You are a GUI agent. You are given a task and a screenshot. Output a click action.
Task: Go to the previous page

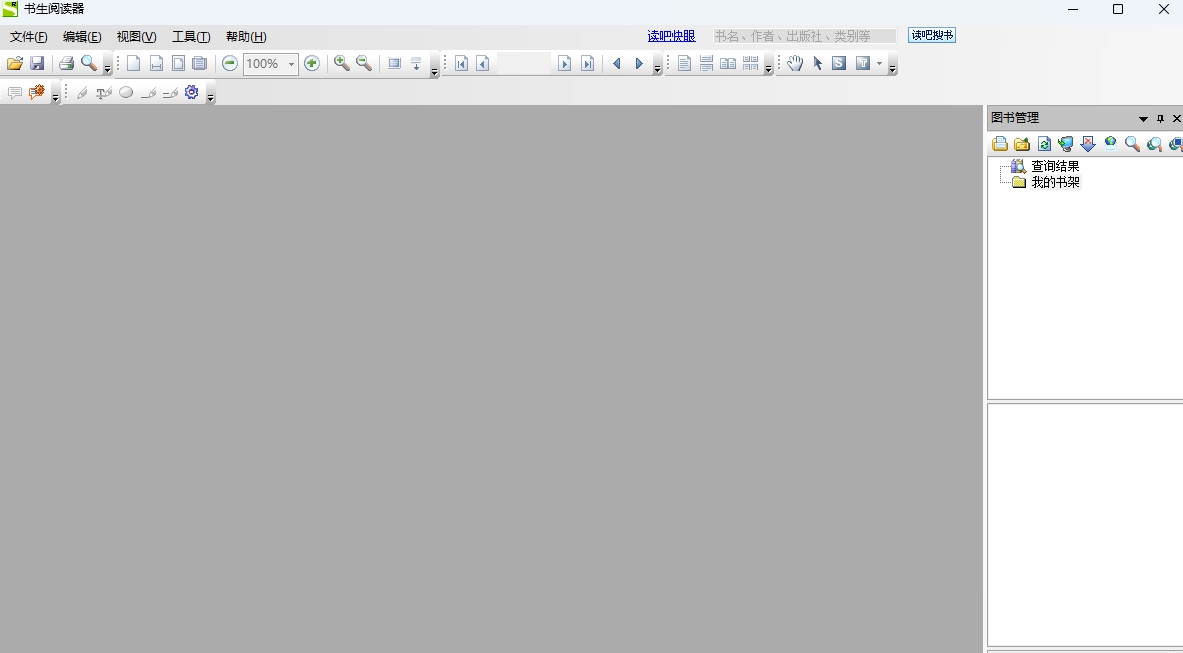483,63
